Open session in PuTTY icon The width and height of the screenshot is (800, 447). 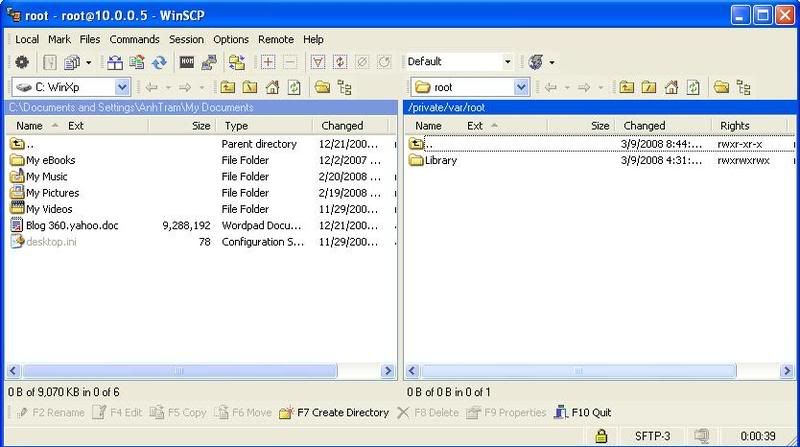pyautogui.click(x=209, y=62)
